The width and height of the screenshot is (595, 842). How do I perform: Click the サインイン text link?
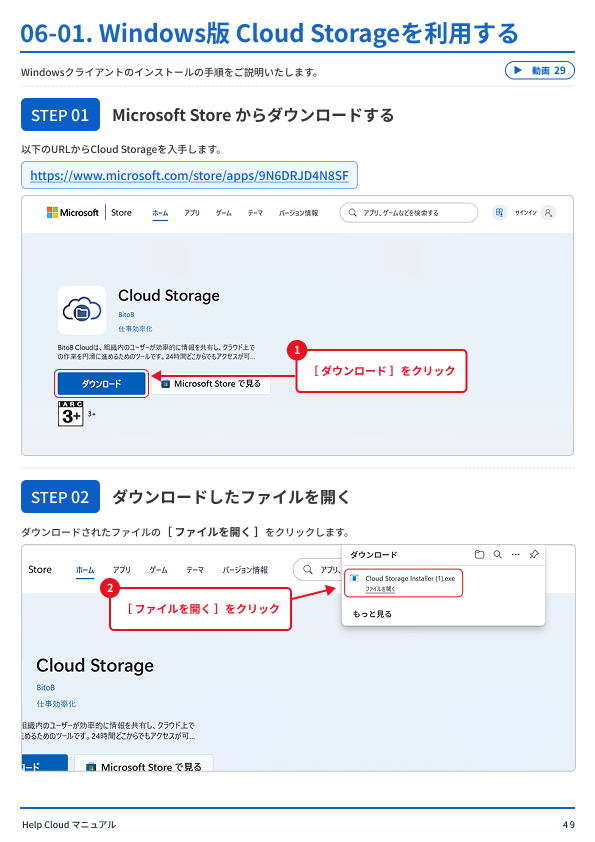click(526, 213)
